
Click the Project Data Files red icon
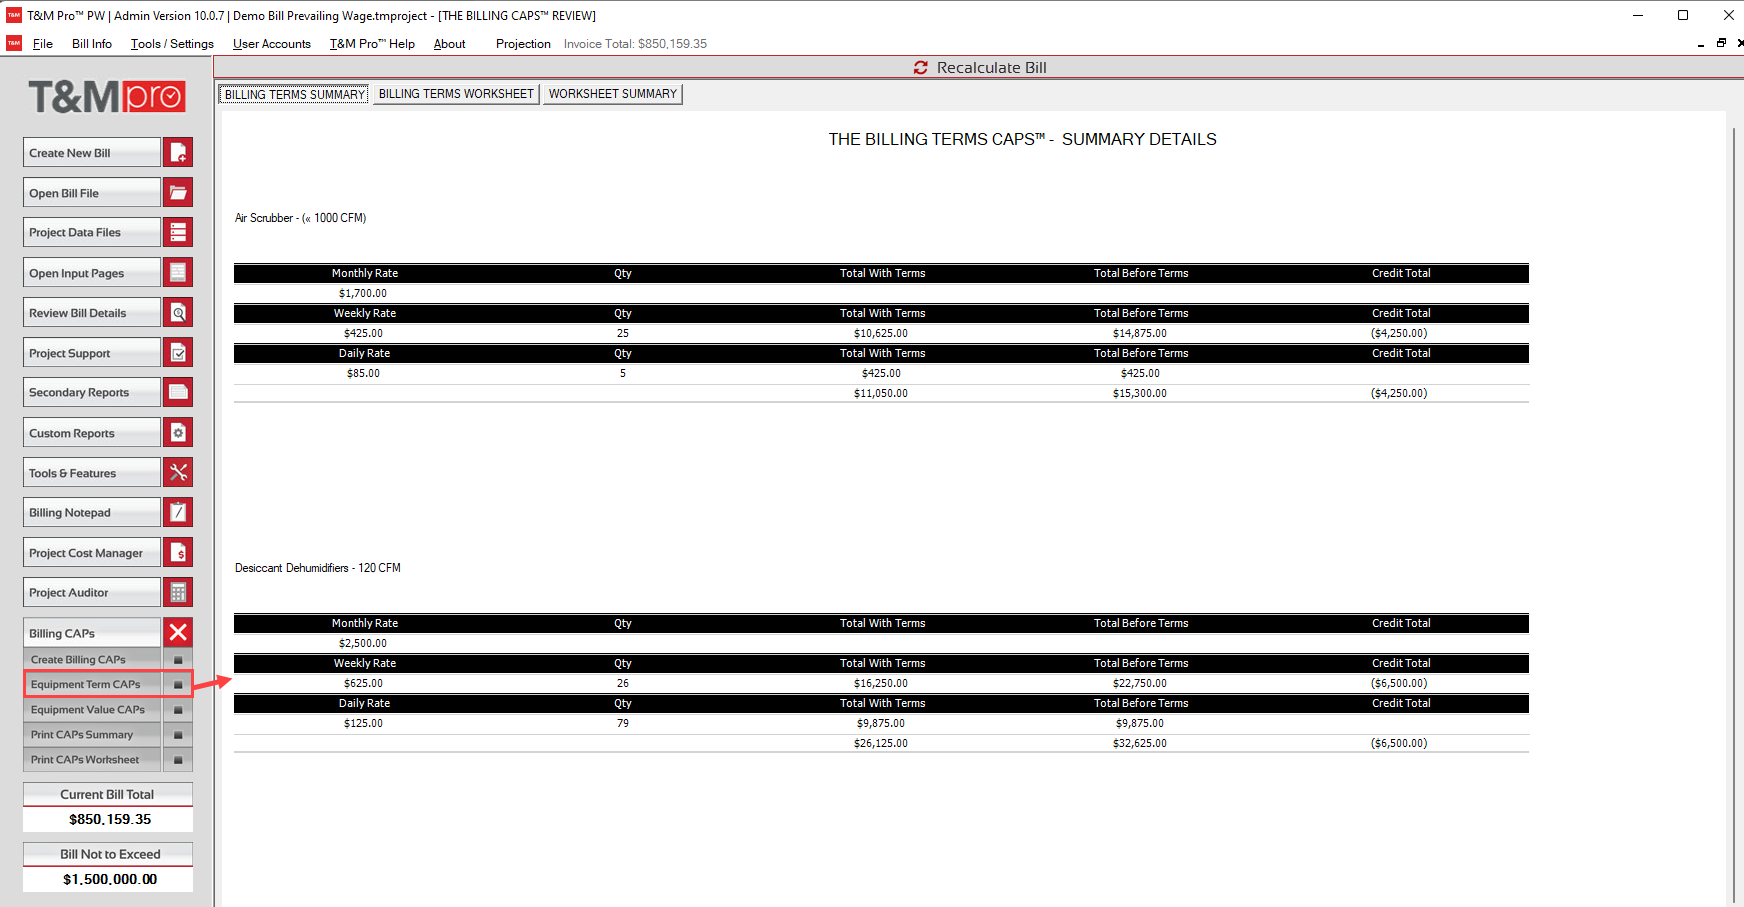click(x=178, y=232)
